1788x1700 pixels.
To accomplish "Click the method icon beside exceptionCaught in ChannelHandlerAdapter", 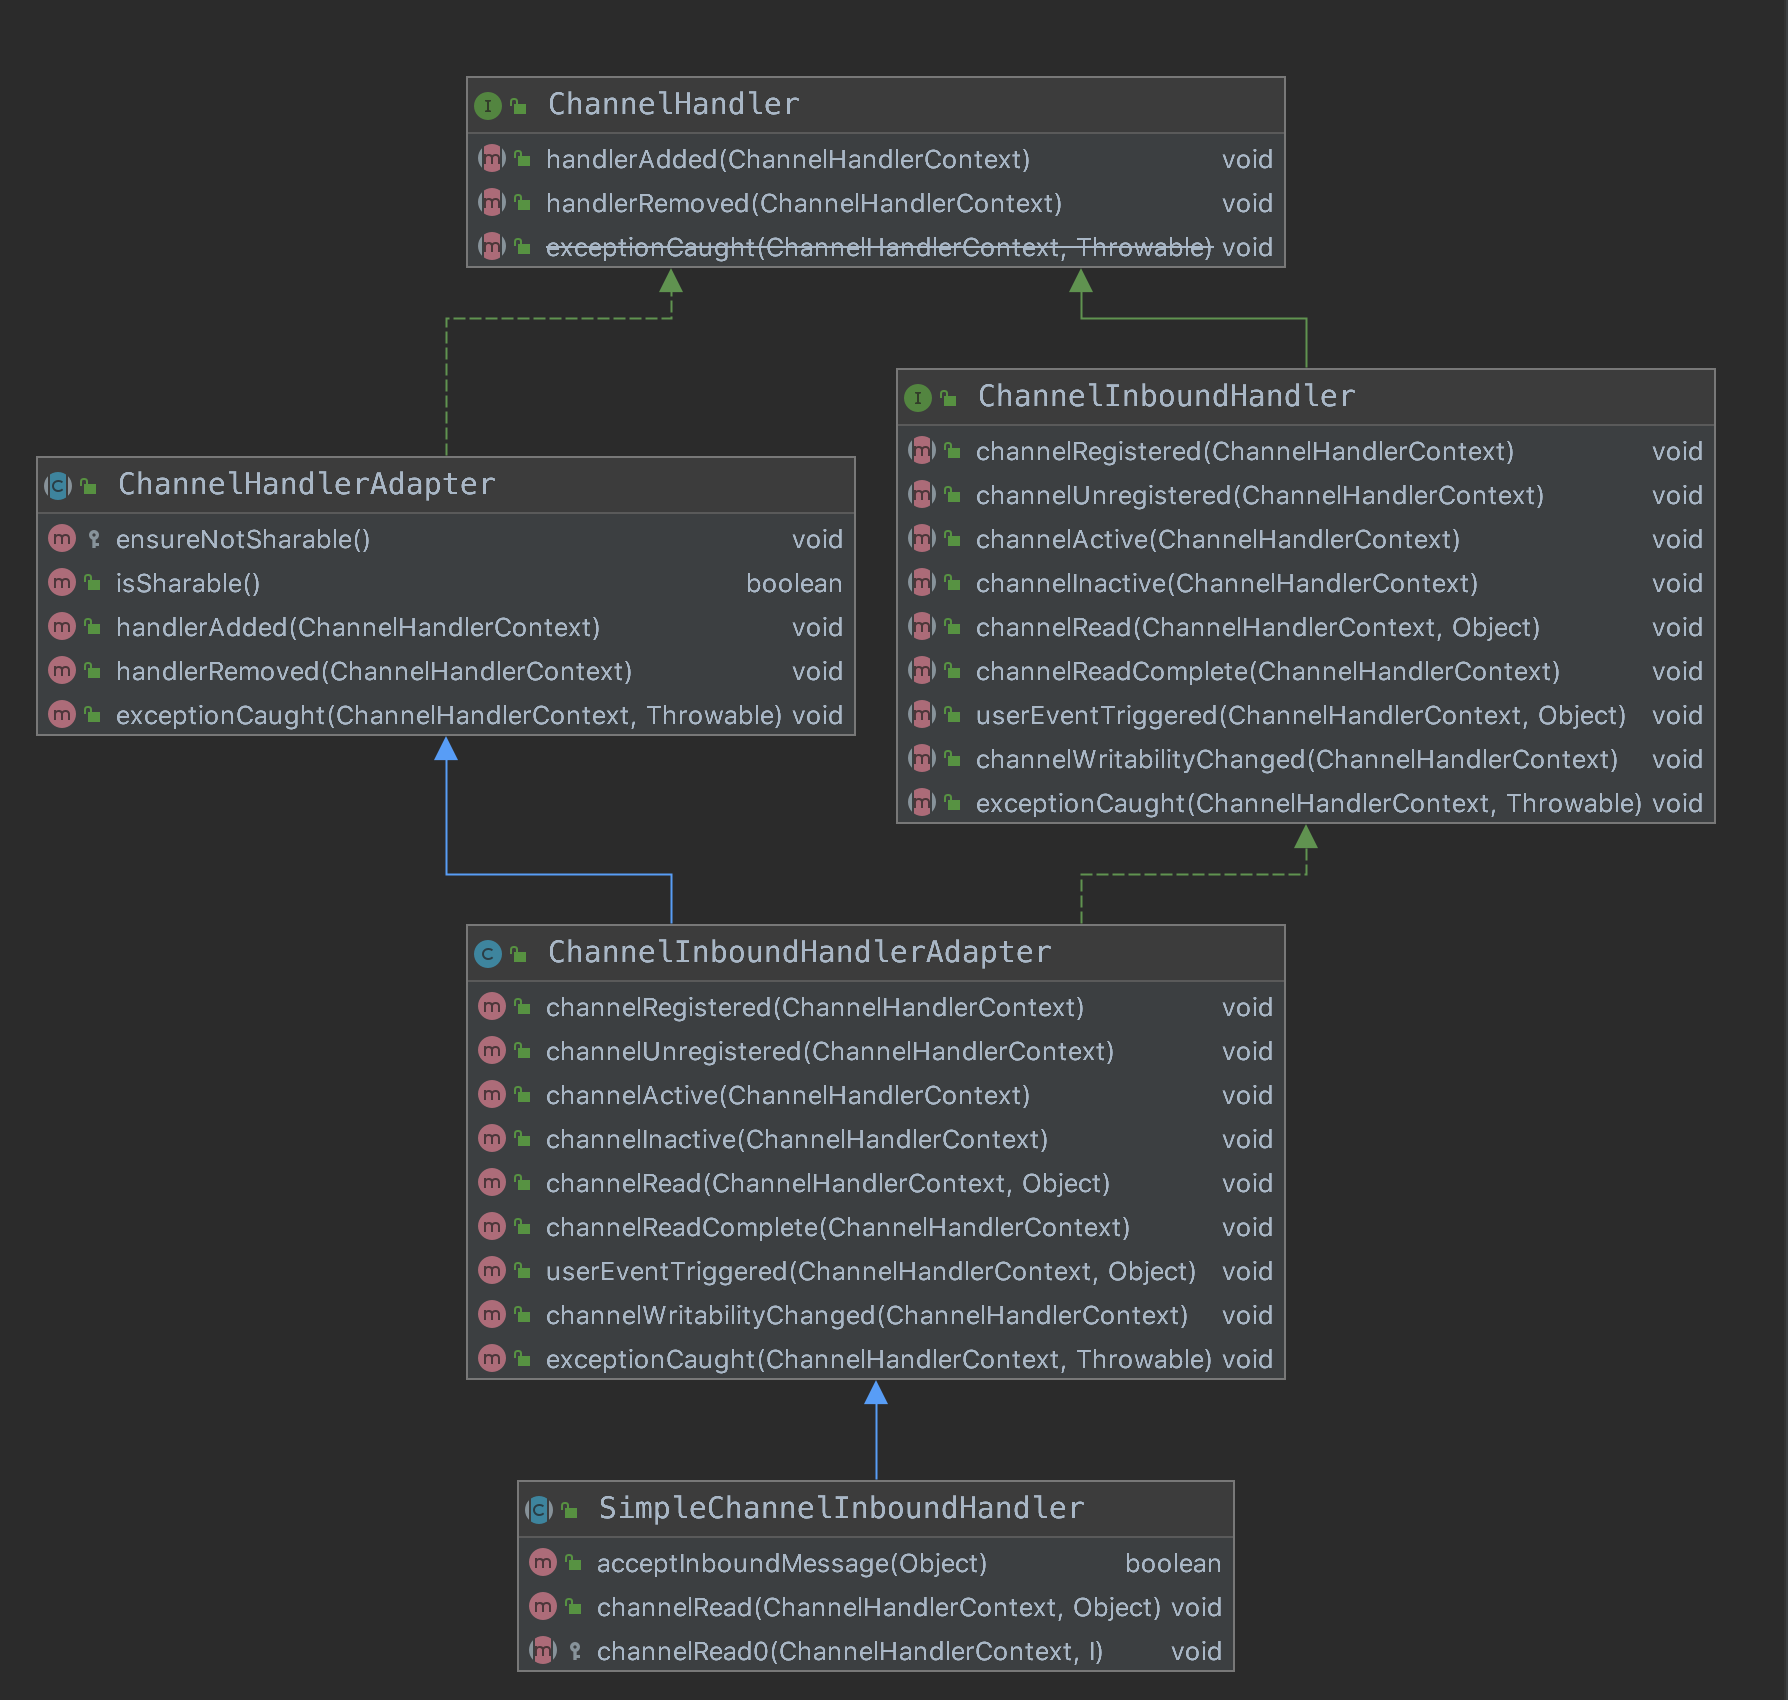I will 62,715.
